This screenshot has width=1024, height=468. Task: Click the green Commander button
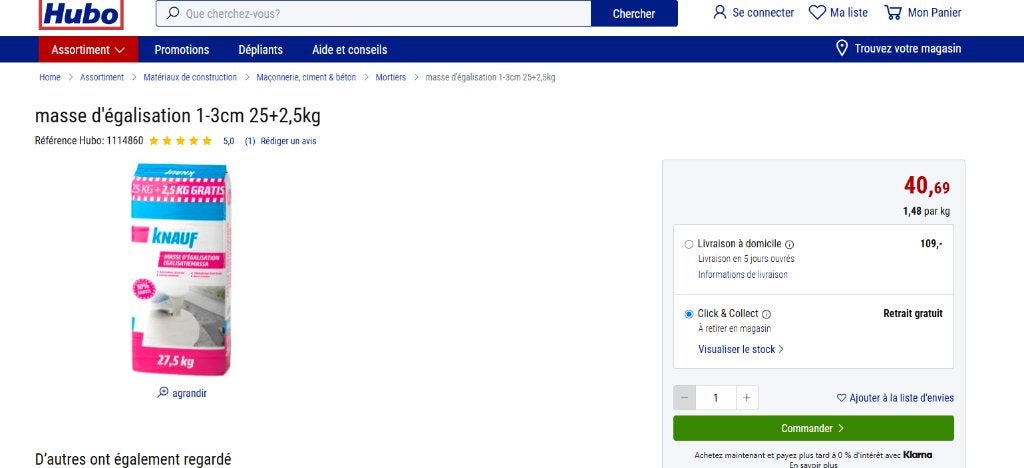pyautogui.click(x=813, y=428)
